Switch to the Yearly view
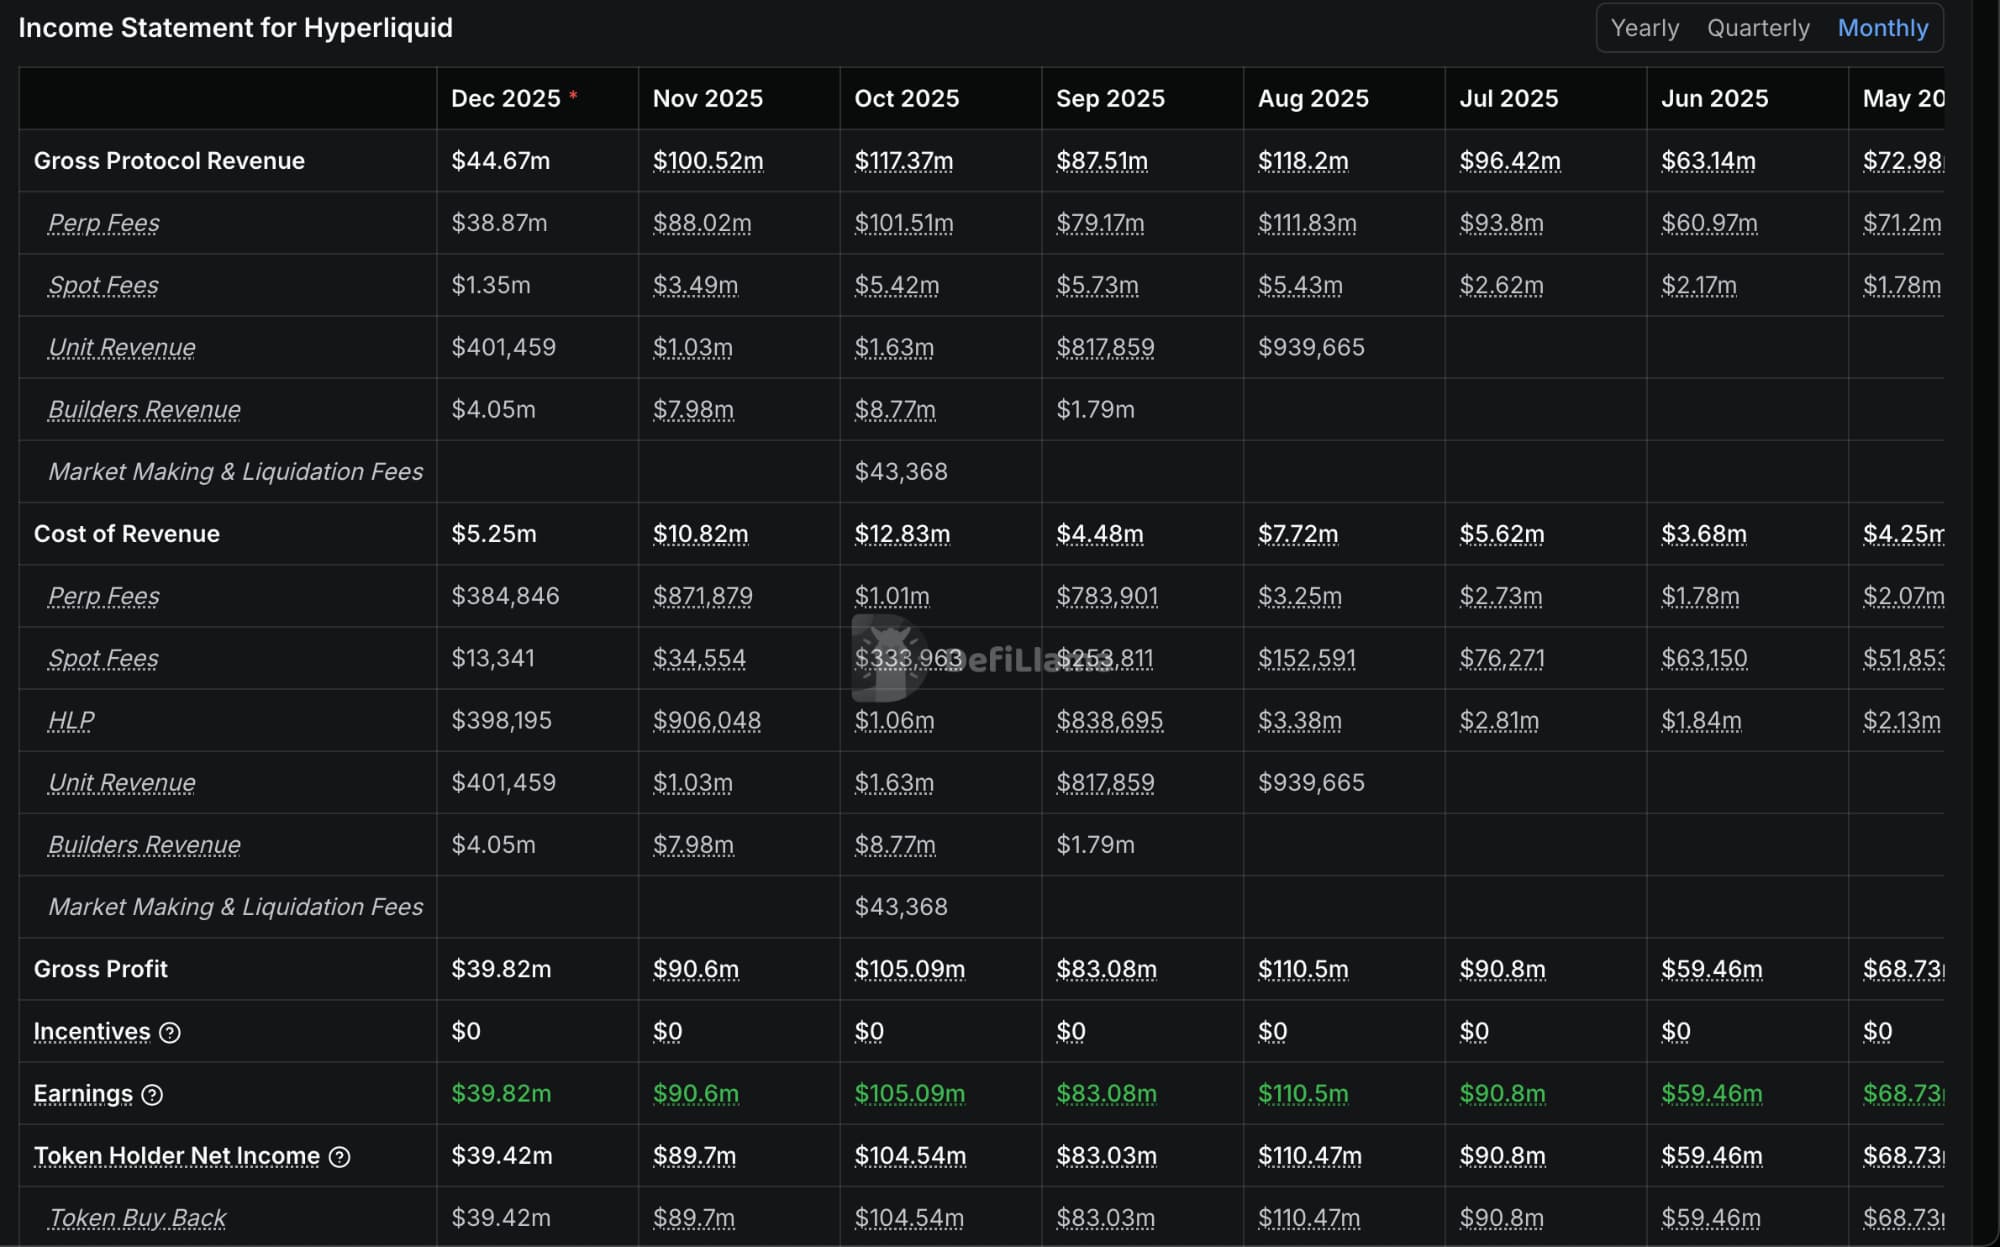This screenshot has width=2000, height=1247. pos(1644,28)
